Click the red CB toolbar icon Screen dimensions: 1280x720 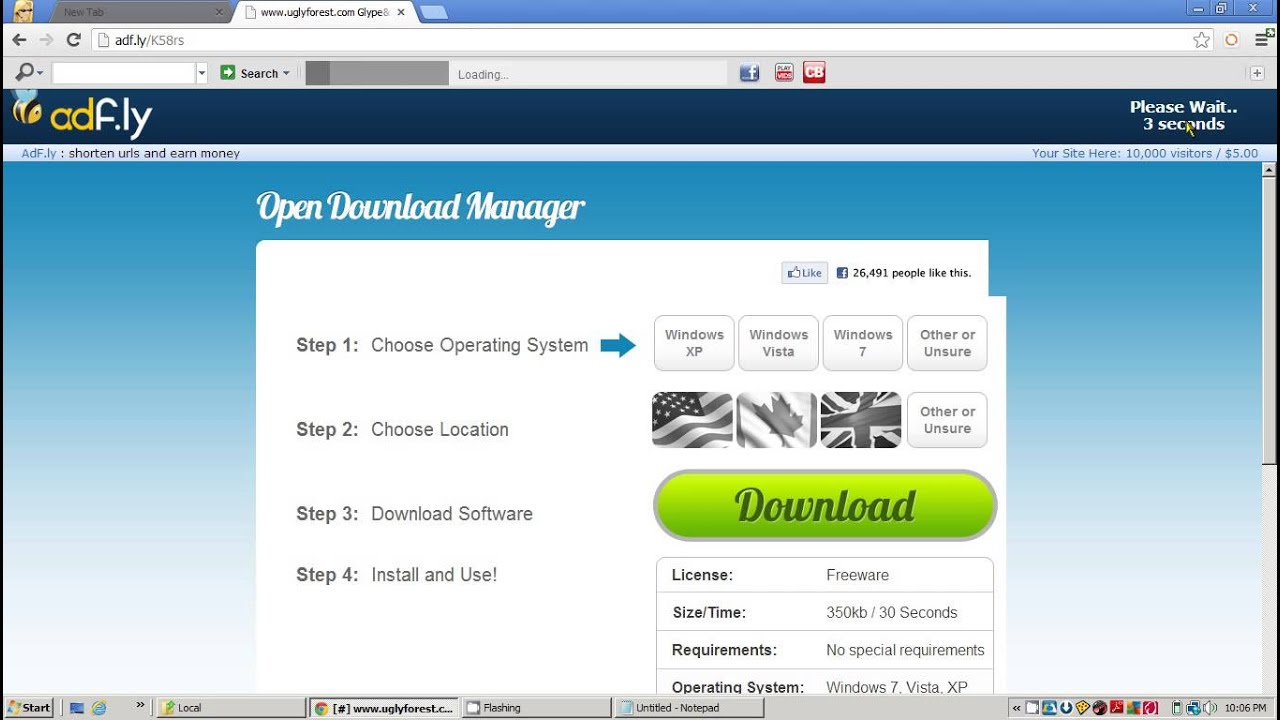pos(814,72)
